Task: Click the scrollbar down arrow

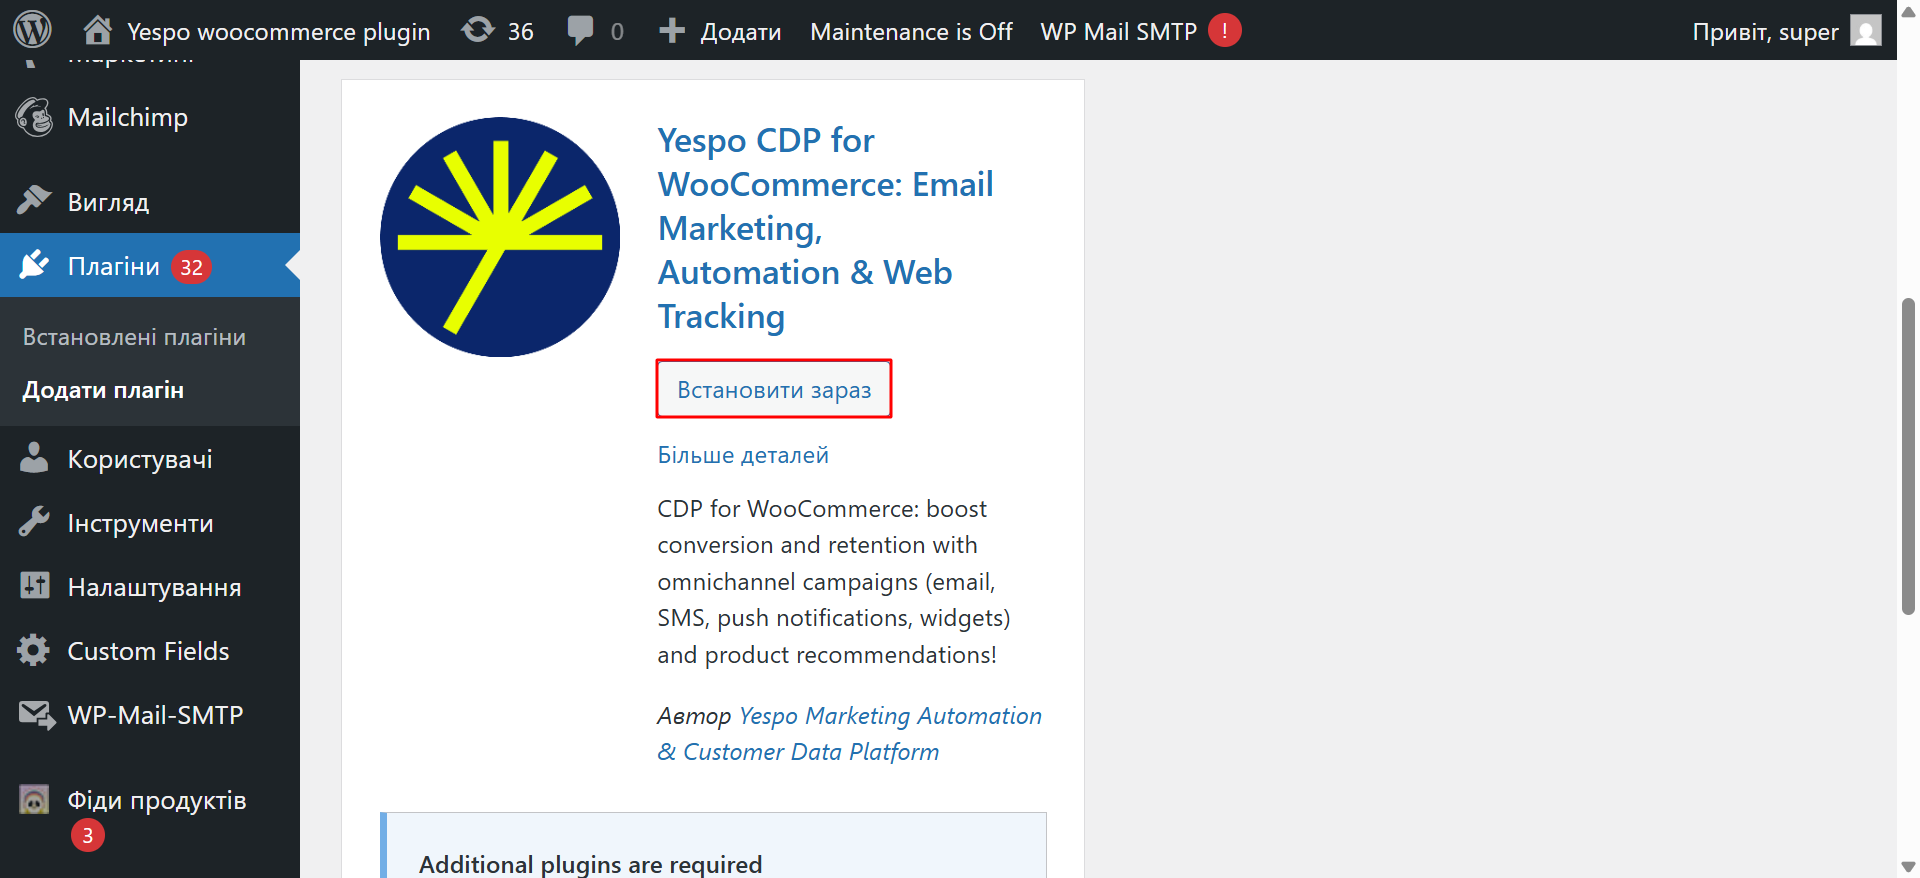Action: coord(1908,867)
